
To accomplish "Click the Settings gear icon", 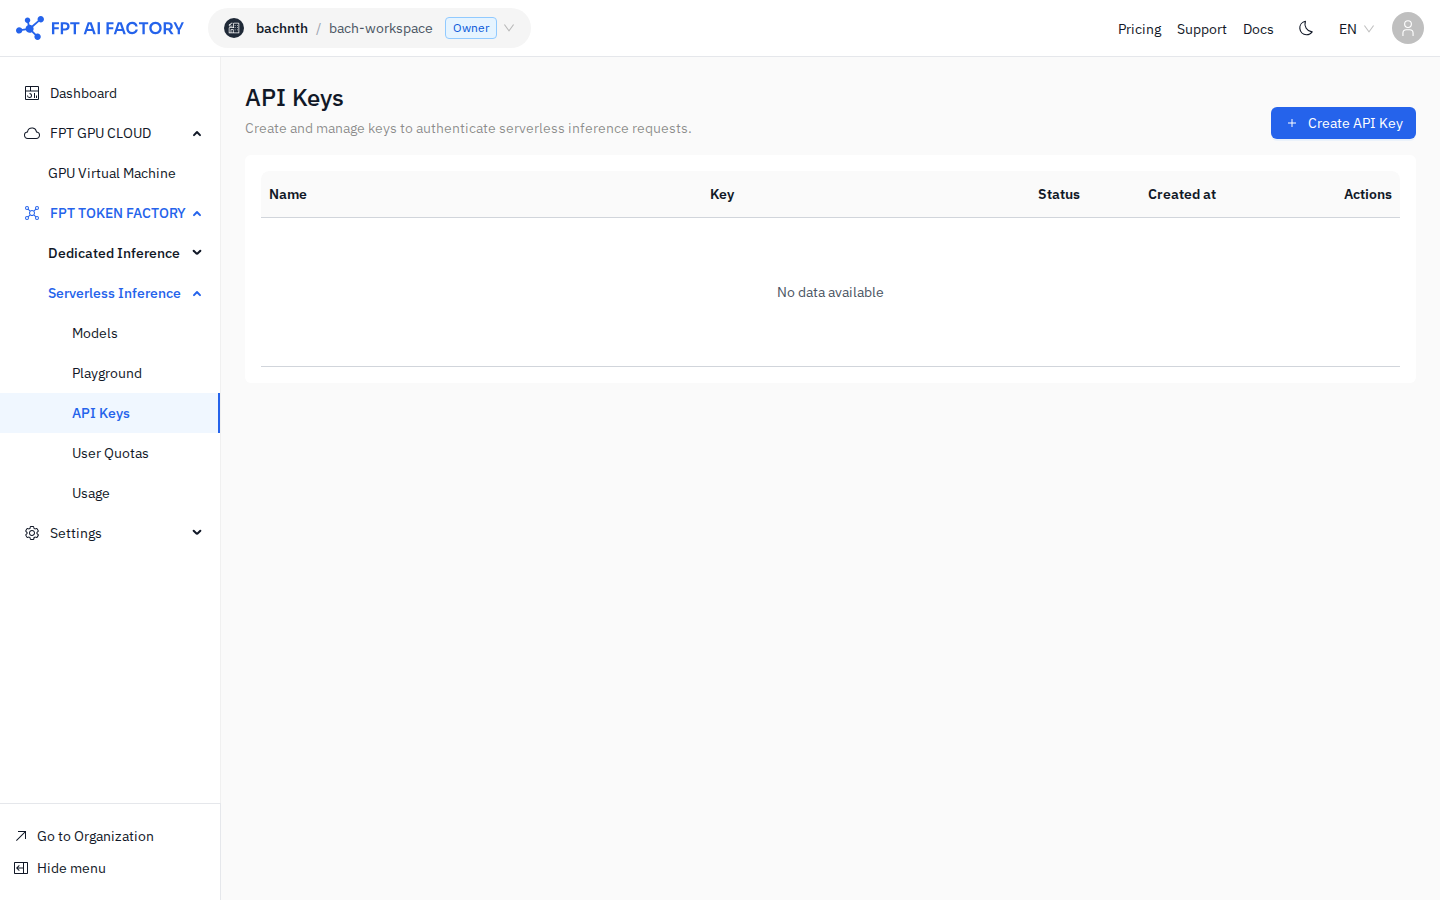I will coord(32,533).
